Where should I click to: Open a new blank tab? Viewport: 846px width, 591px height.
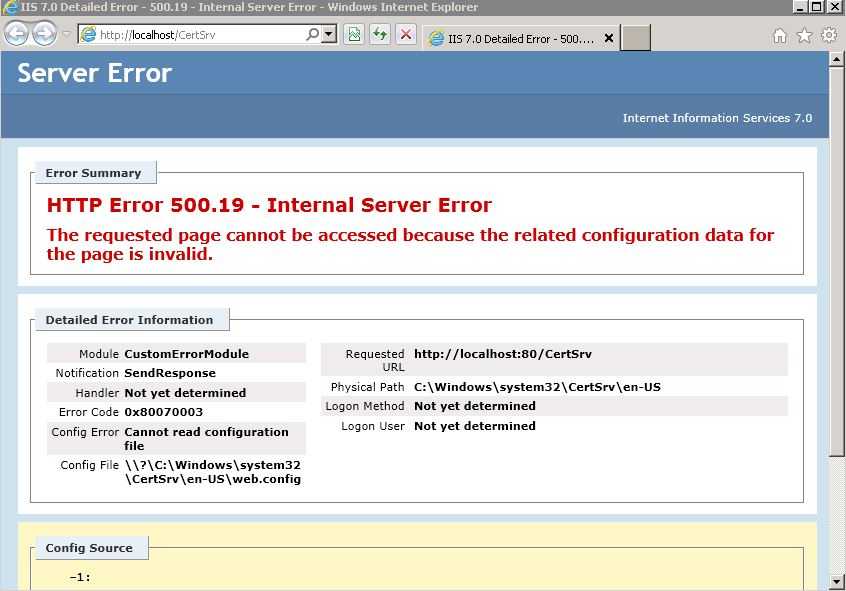(x=635, y=38)
